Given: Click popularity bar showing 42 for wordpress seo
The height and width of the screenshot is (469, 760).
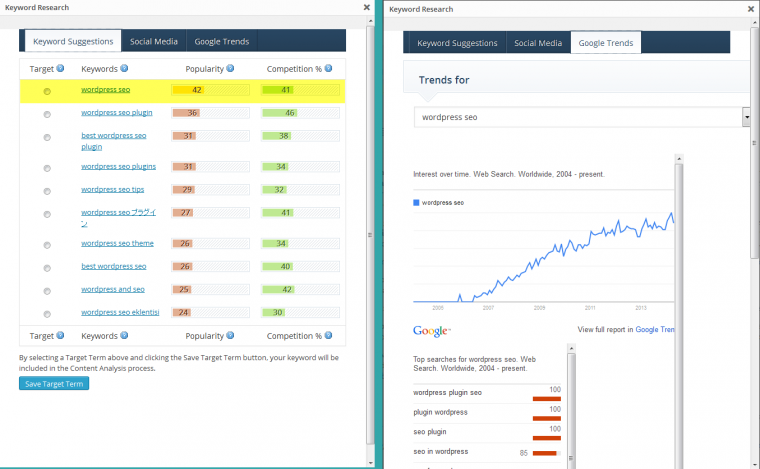Looking at the screenshot, I should [x=210, y=90].
